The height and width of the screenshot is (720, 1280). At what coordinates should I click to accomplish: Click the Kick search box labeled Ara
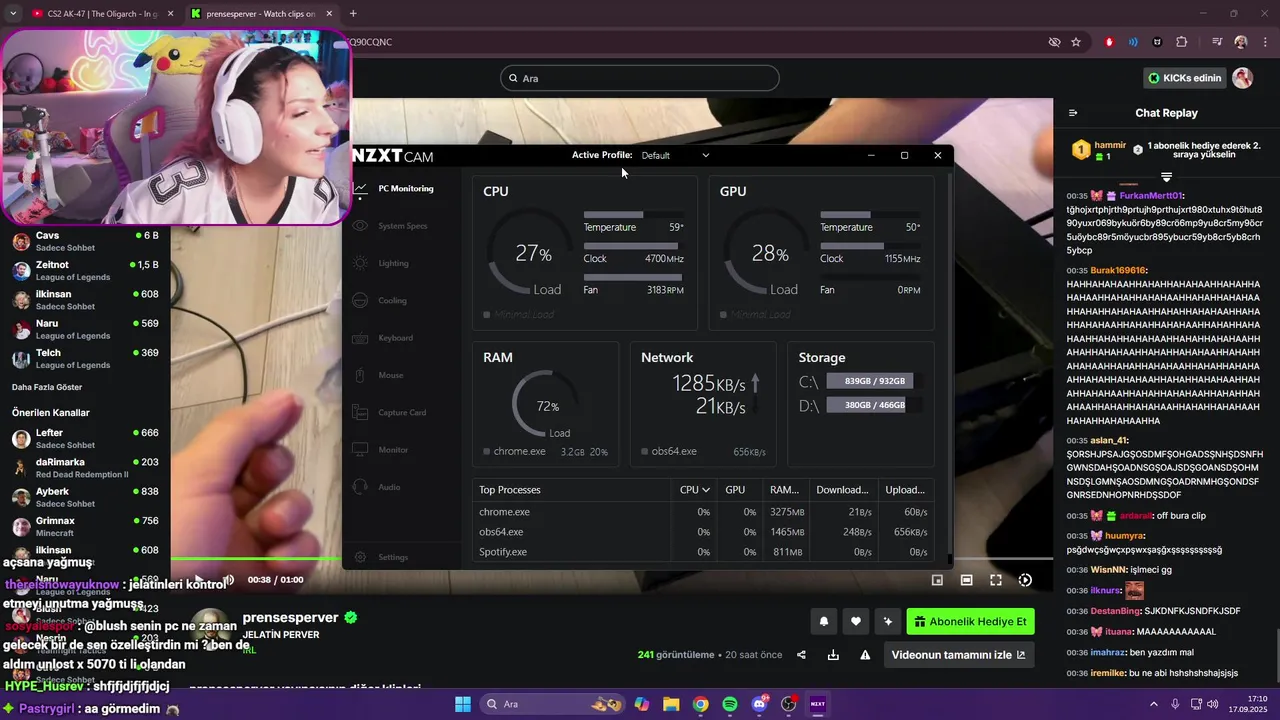pyautogui.click(x=640, y=78)
